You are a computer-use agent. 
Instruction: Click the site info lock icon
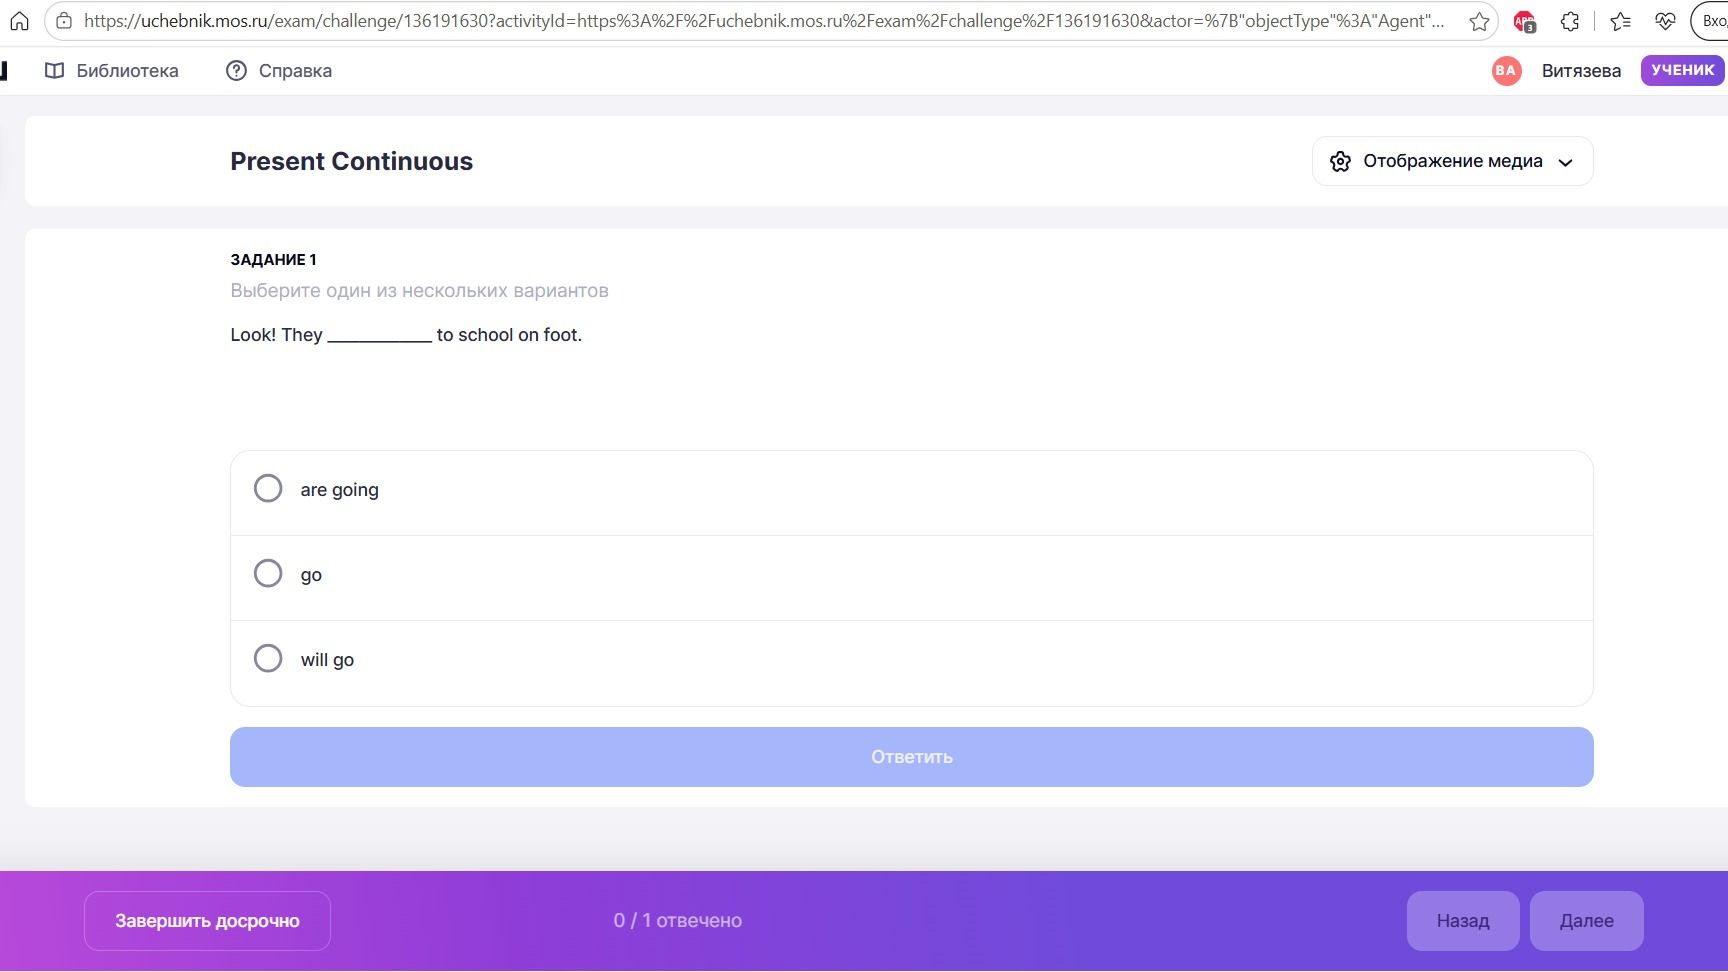(63, 21)
